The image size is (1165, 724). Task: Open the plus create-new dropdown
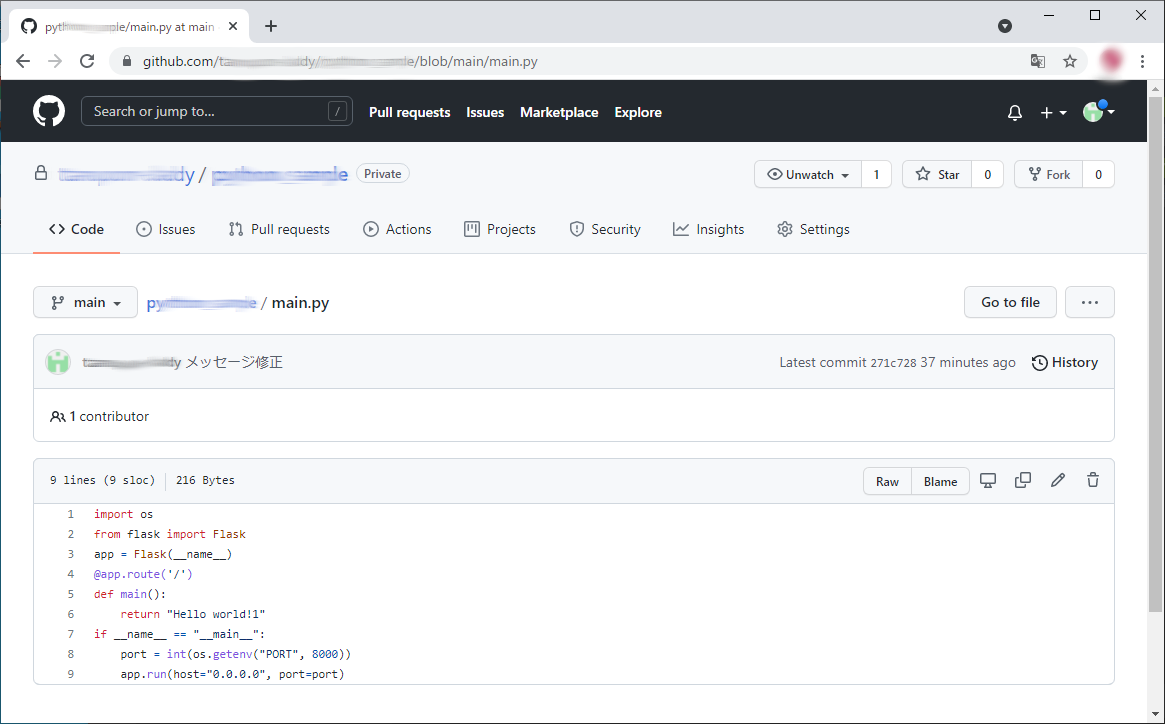(x=1053, y=113)
